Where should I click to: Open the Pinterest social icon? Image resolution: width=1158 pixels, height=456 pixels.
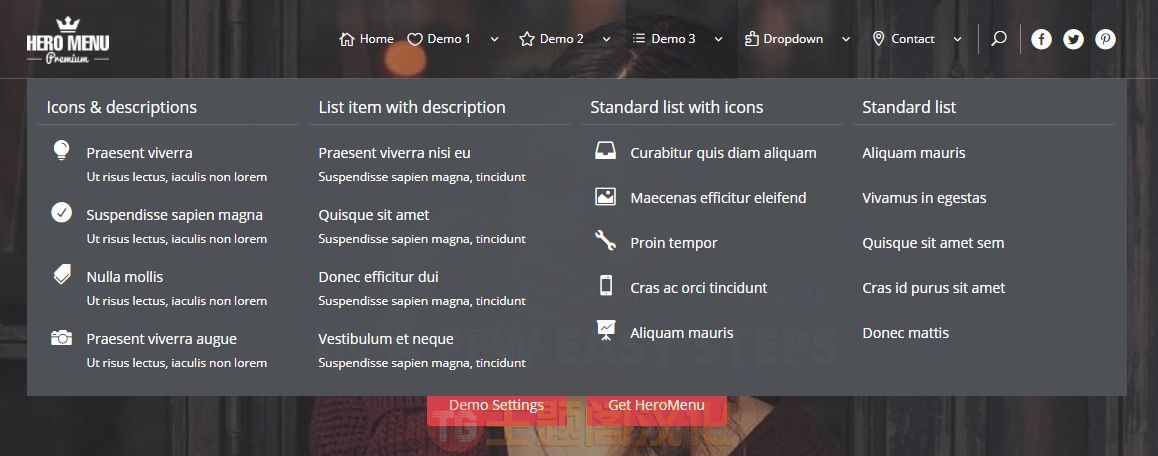[x=1106, y=39]
